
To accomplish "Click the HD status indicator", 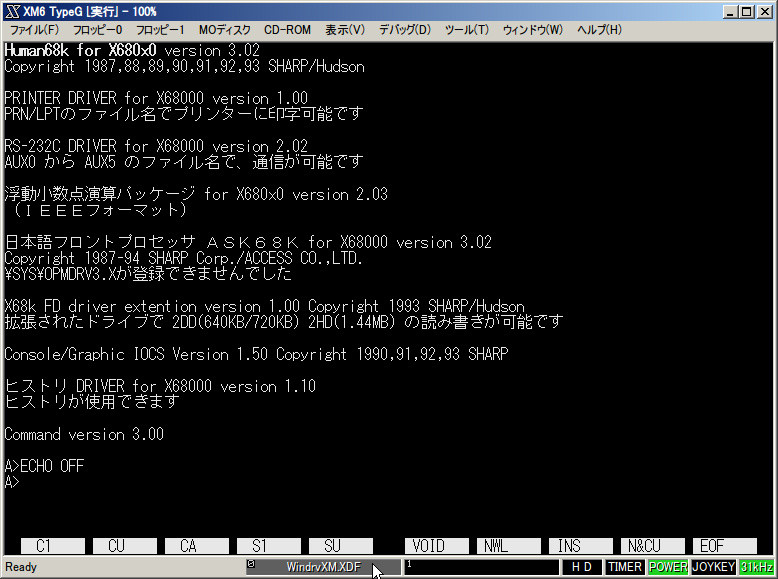I will point(582,567).
